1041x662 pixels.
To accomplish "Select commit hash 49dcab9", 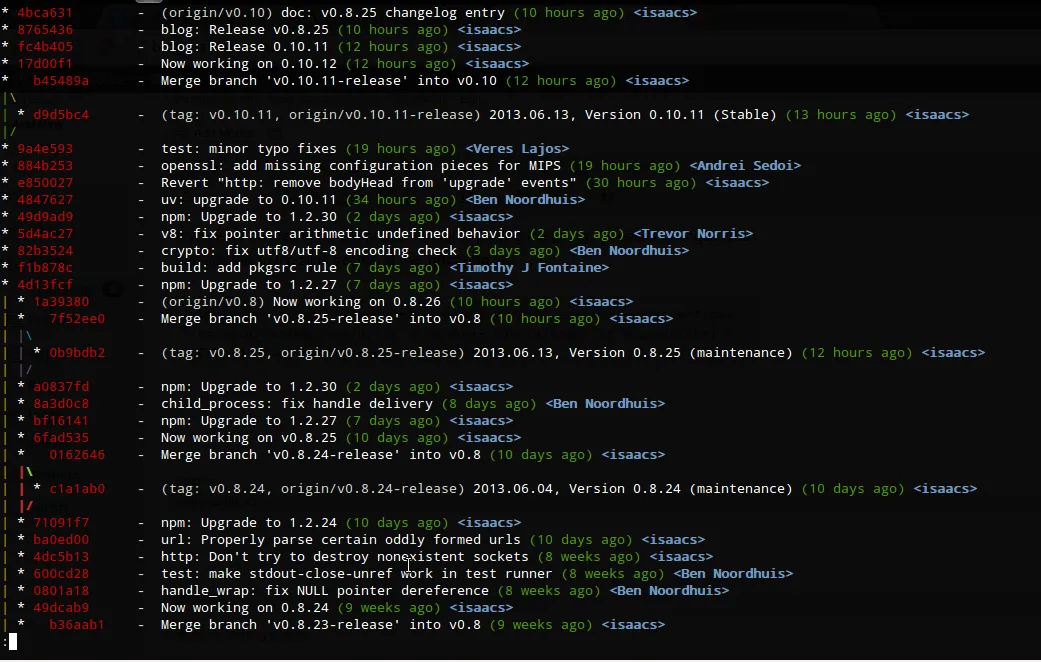I will pyautogui.click(x=61, y=608).
